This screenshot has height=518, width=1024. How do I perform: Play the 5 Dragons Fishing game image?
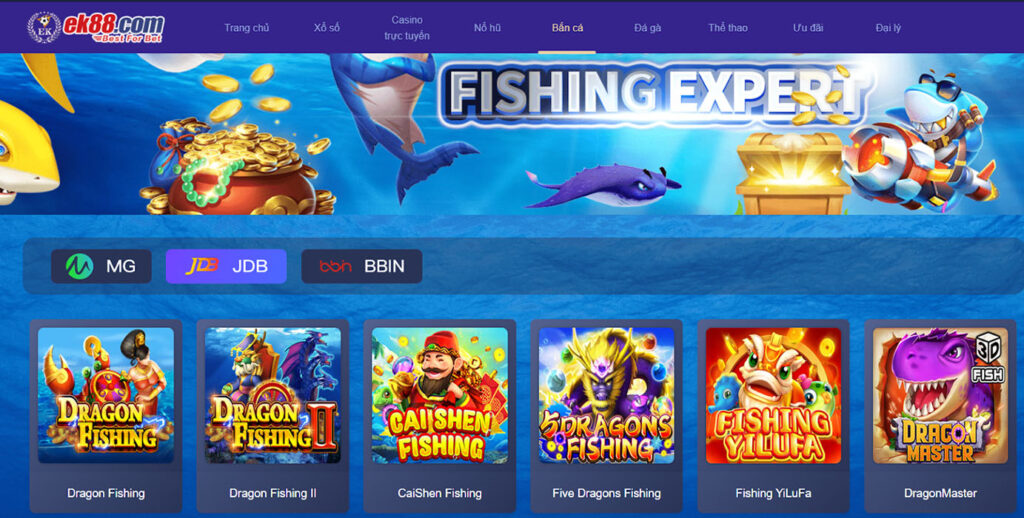[607, 395]
